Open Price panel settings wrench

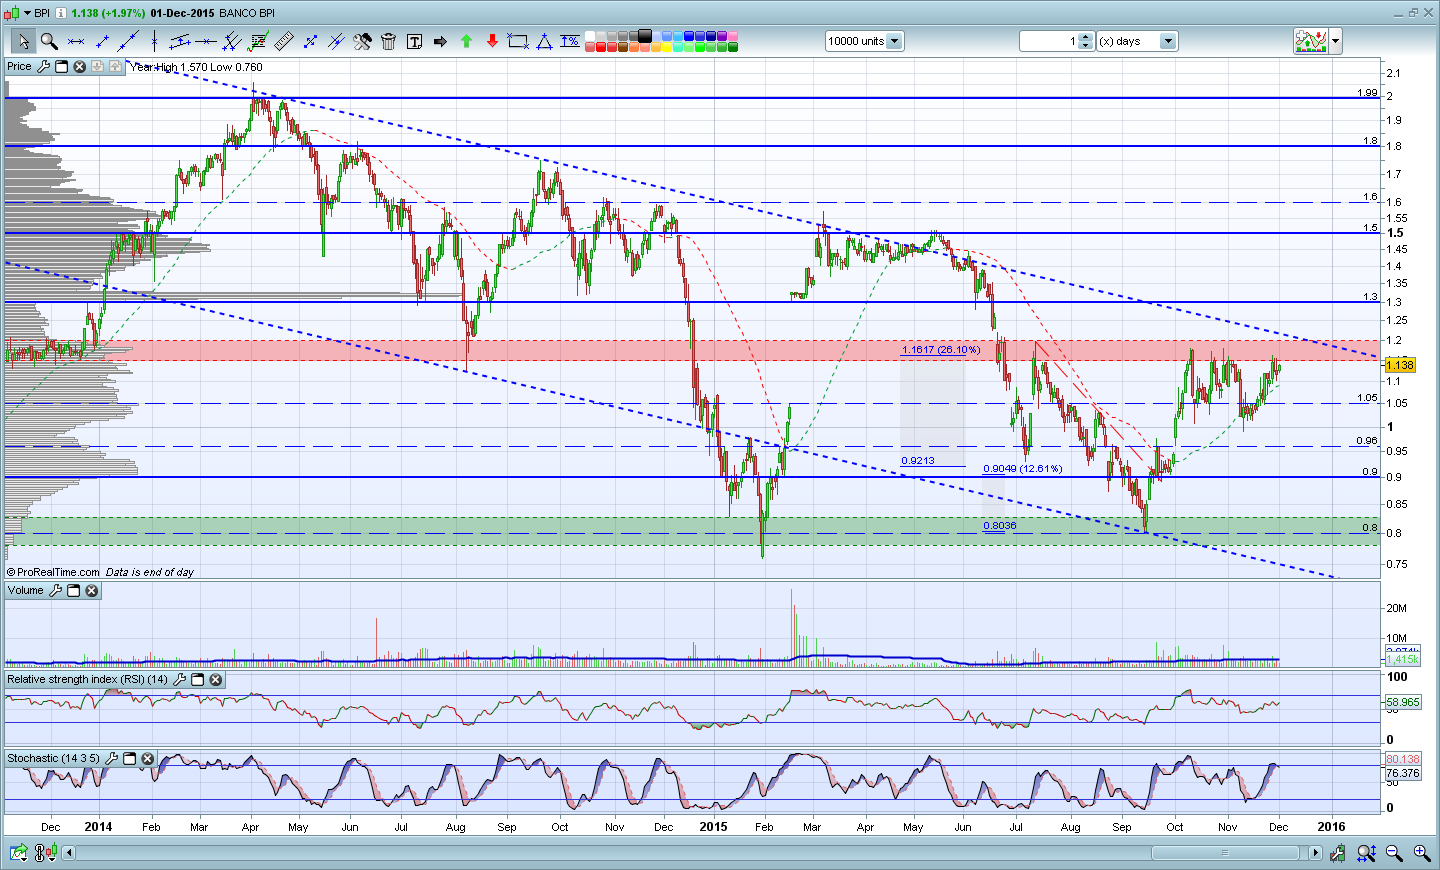point(43,67)
